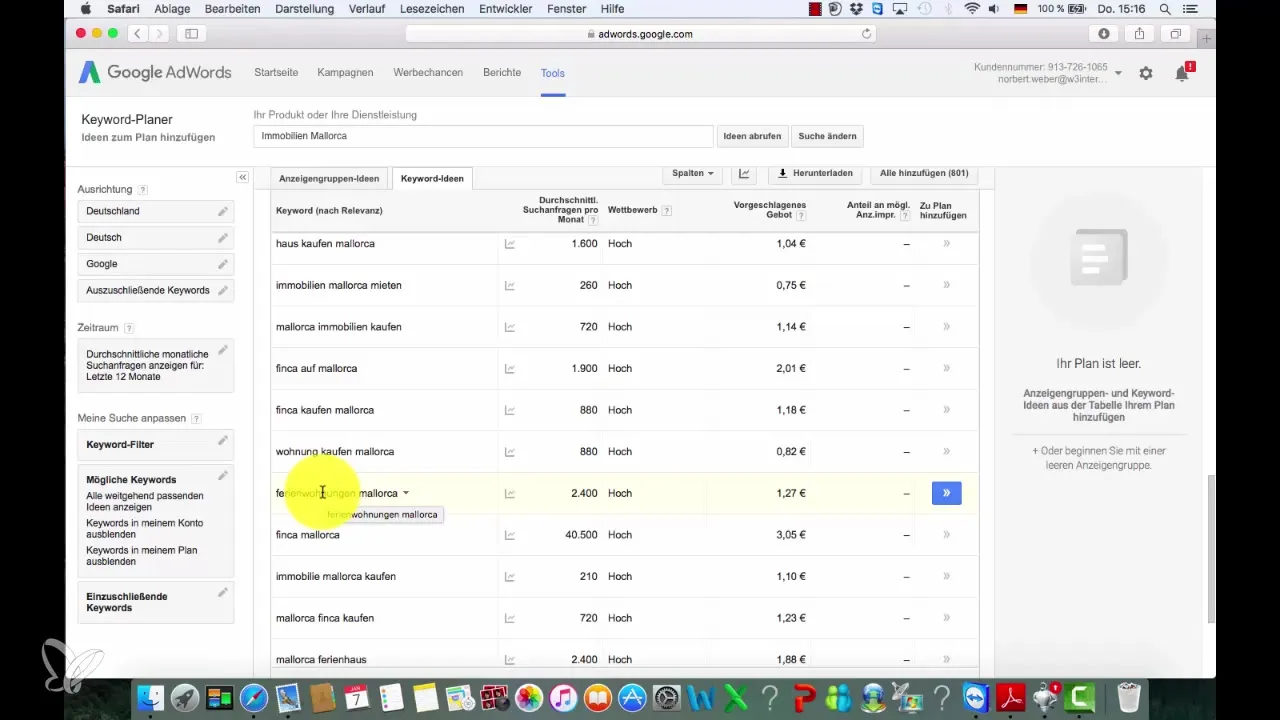1280x720 pixels.
Task: Click the Suche ändern button
Action: [826, 136]
